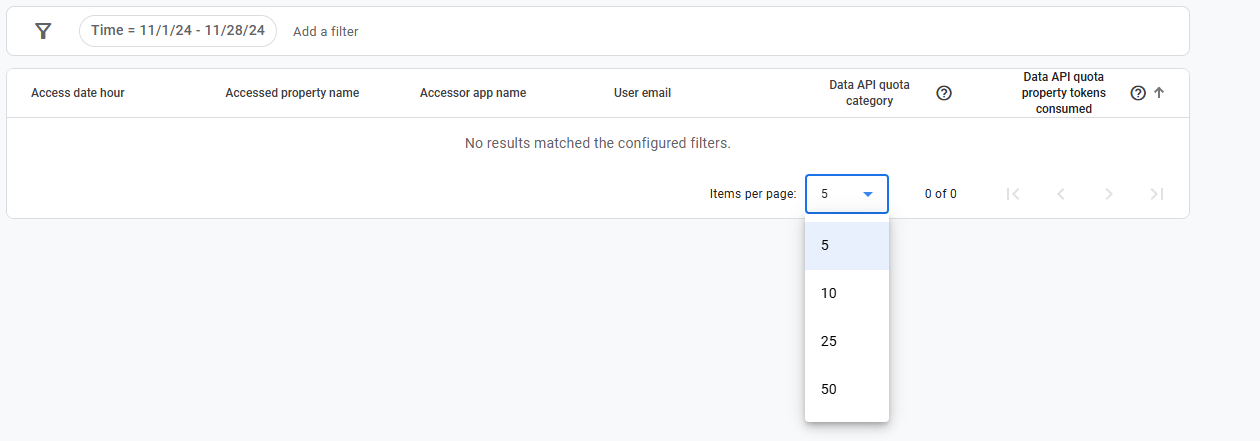This screenshot has height=441, width=1260.
Task: Open help for quota property tokens consumed
Action: pos(1137,93)
